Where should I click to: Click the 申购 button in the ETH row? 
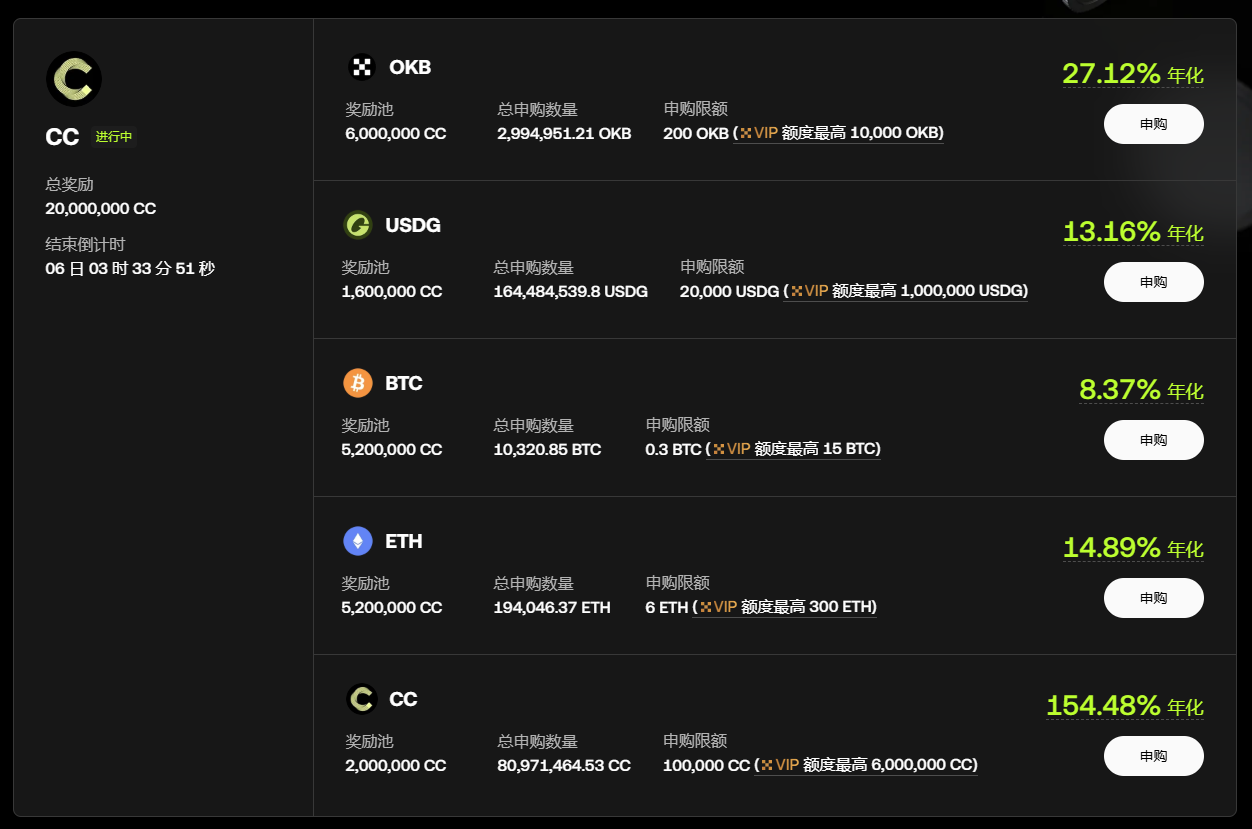click(x=1153, y=598)
